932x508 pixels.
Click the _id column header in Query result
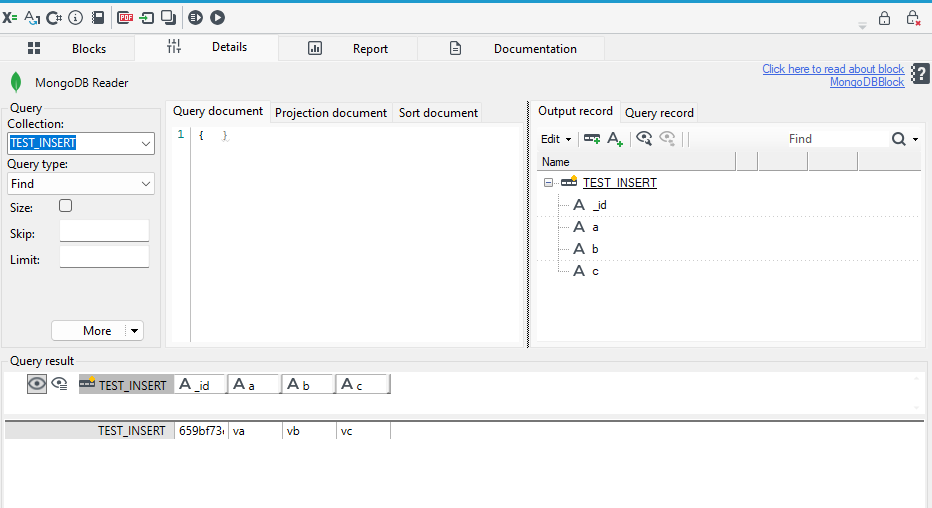coord(201,384)
